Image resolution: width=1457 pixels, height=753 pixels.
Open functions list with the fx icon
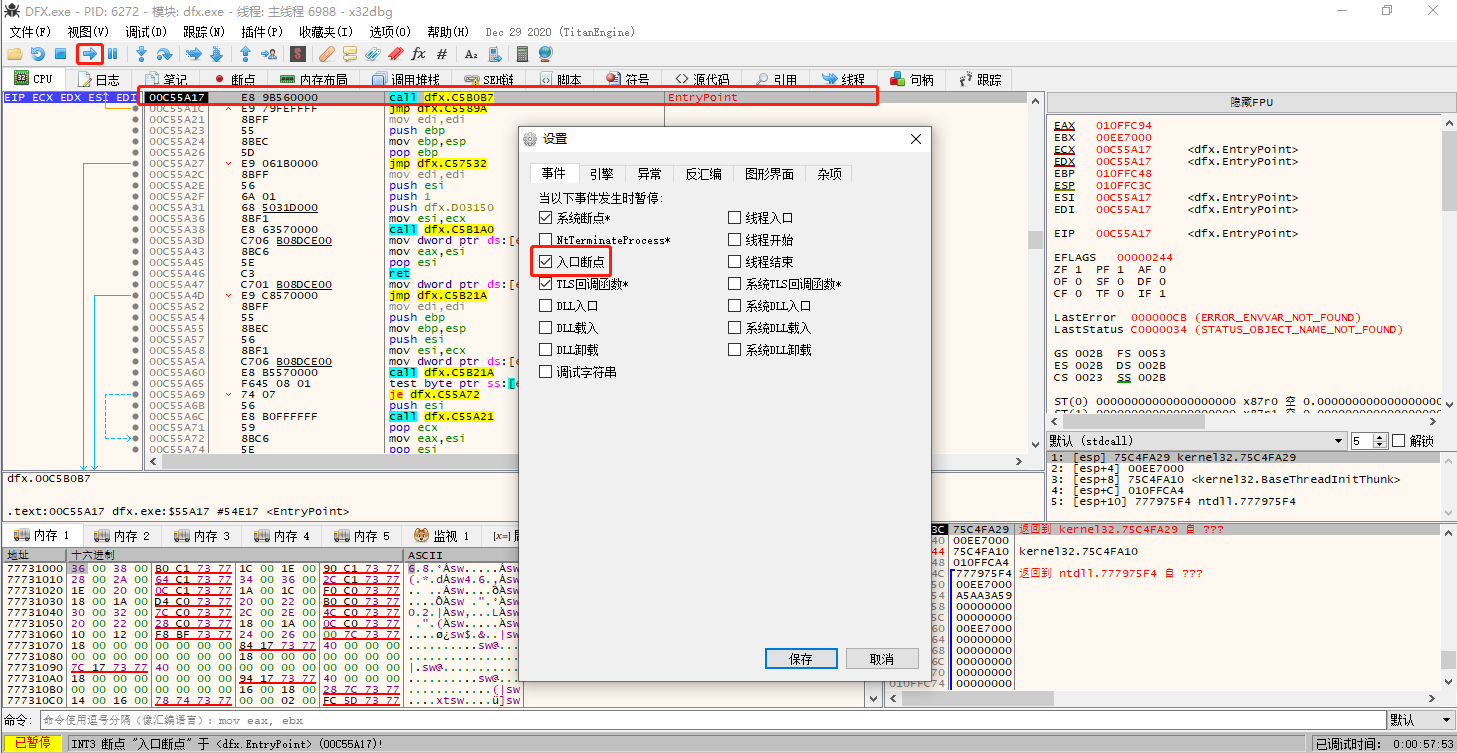click(419, 54)
